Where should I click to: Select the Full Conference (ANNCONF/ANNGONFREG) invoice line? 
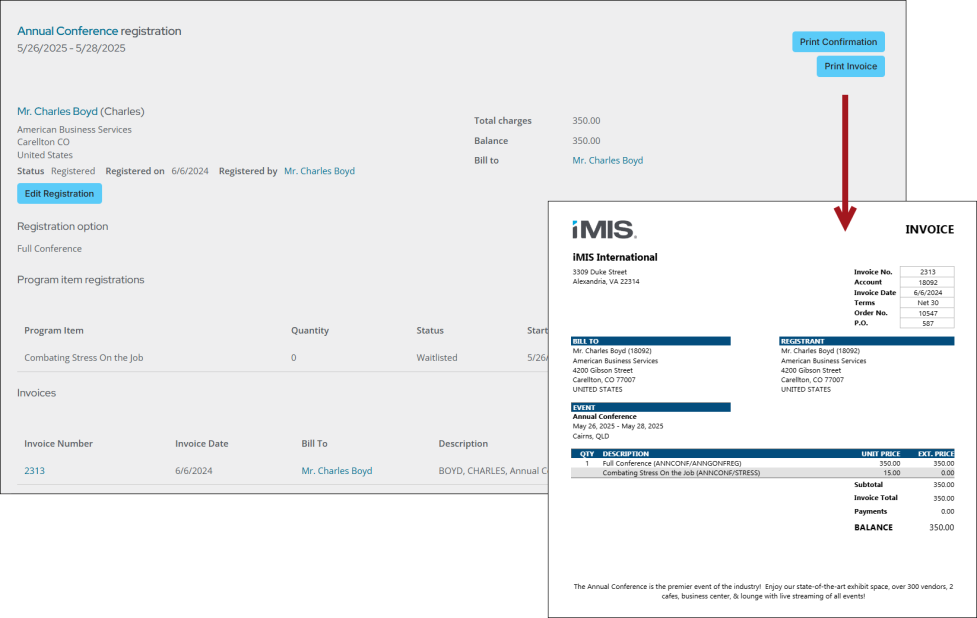point(762,464)
